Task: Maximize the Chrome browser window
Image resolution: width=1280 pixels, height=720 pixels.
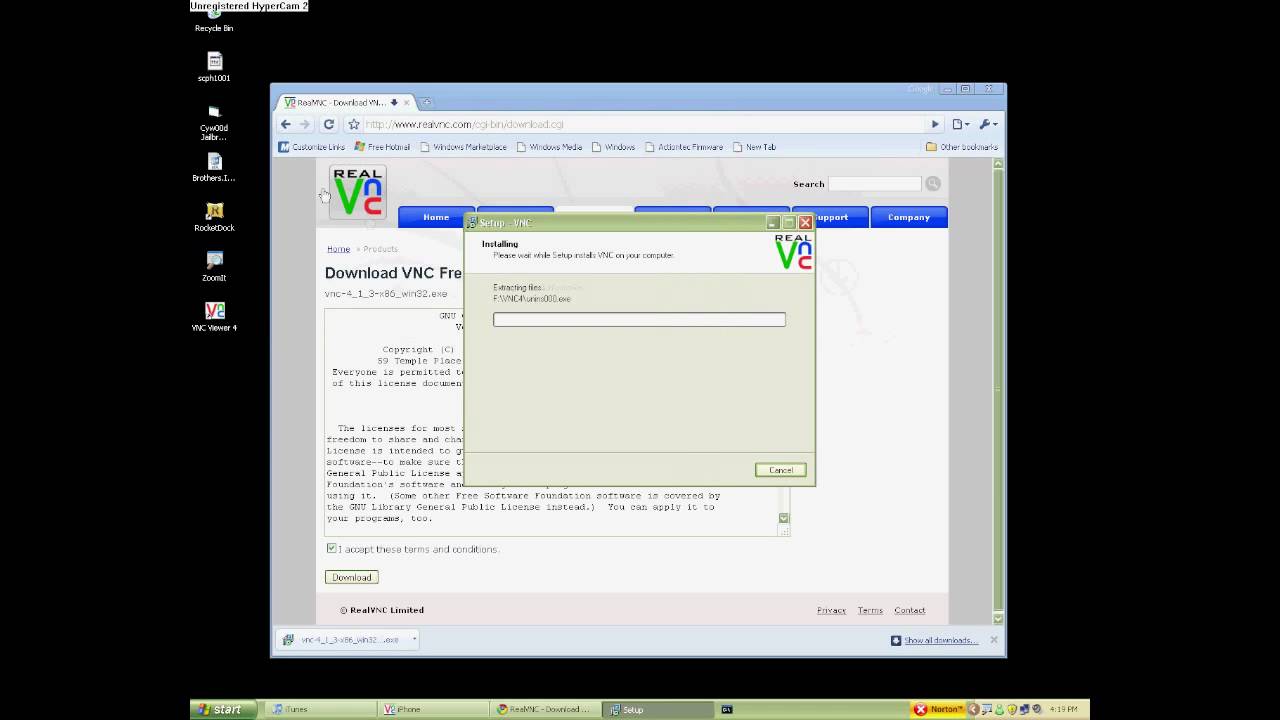Action: [x=966, y=89]
